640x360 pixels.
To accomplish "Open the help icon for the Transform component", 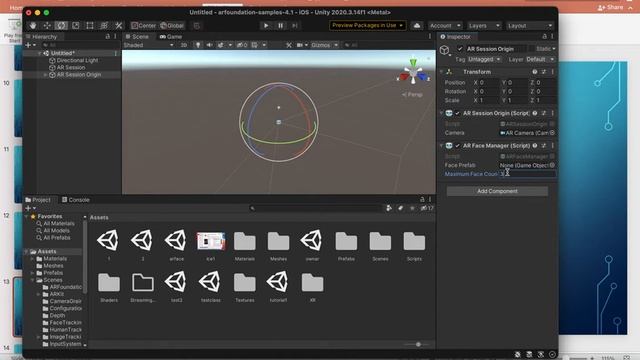I will click(535, 72).
